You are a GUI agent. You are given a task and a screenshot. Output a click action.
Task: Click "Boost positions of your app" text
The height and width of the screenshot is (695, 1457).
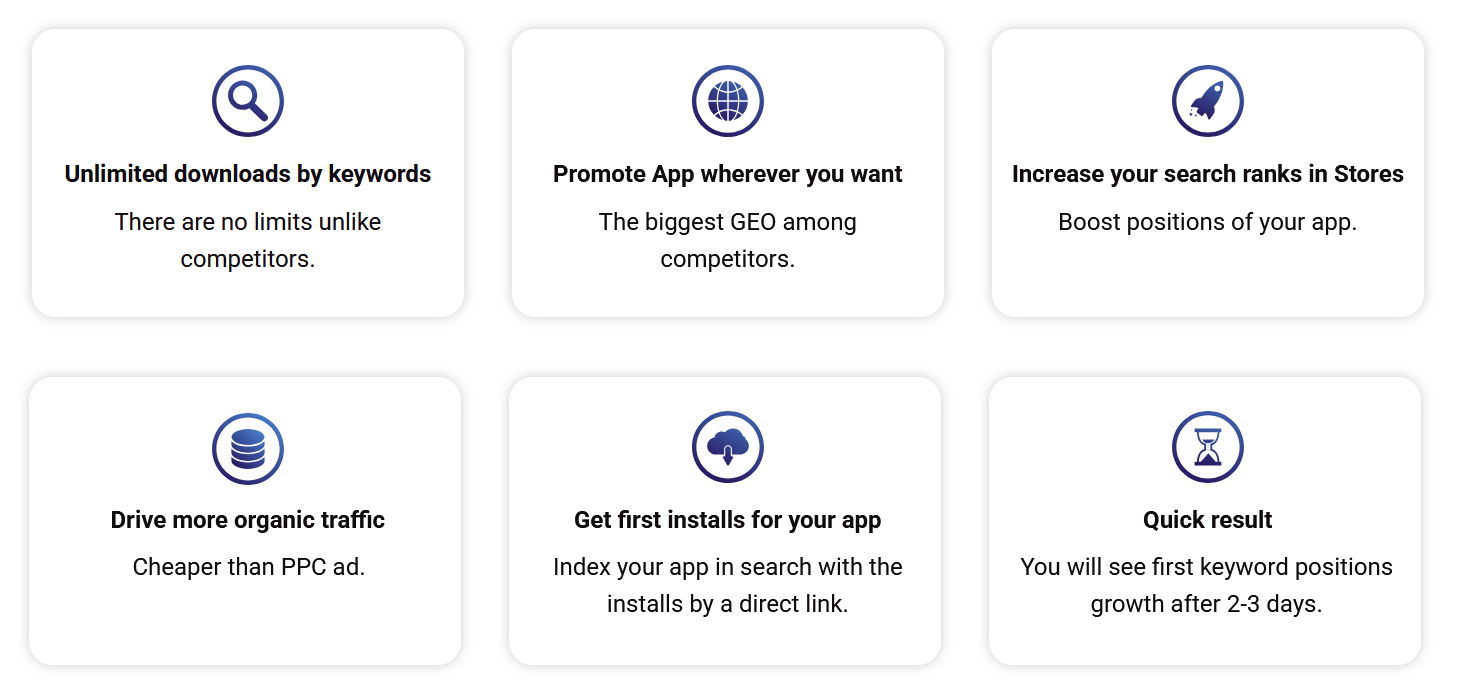1207,222
